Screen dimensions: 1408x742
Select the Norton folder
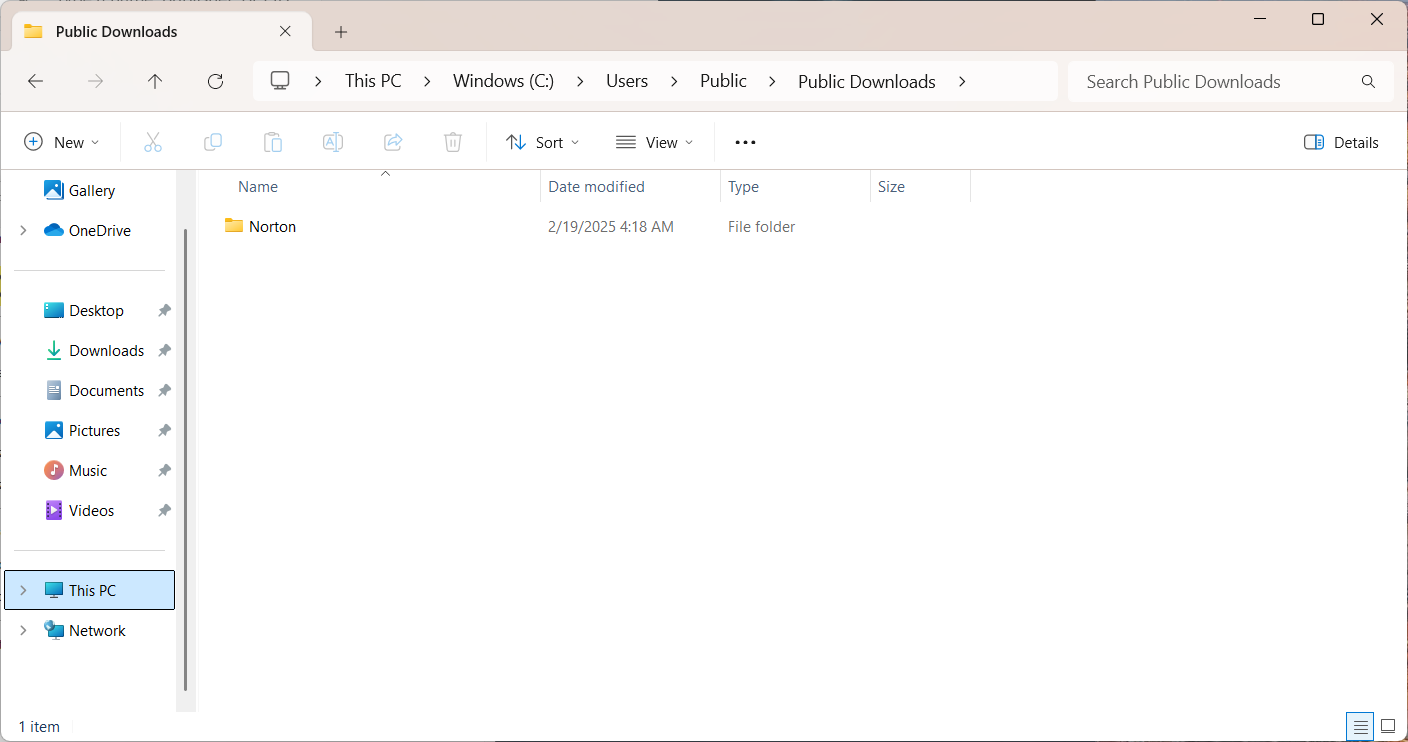click(272, 227)
